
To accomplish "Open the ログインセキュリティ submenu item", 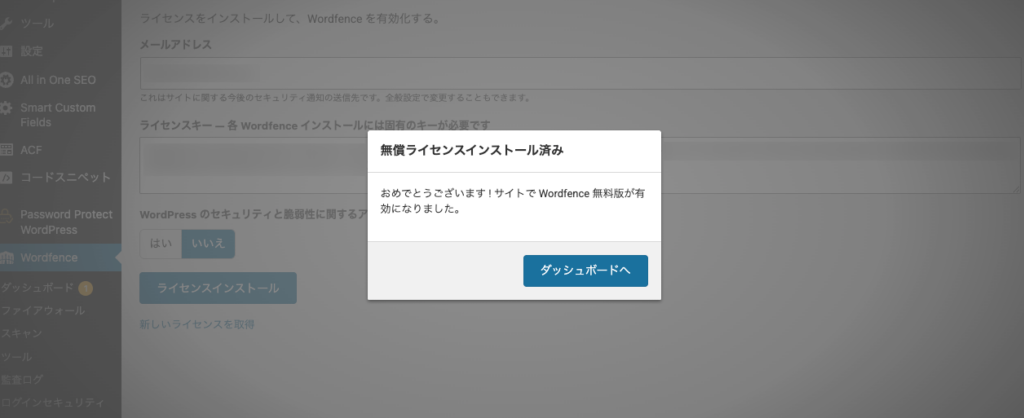I will coord(52,402).
